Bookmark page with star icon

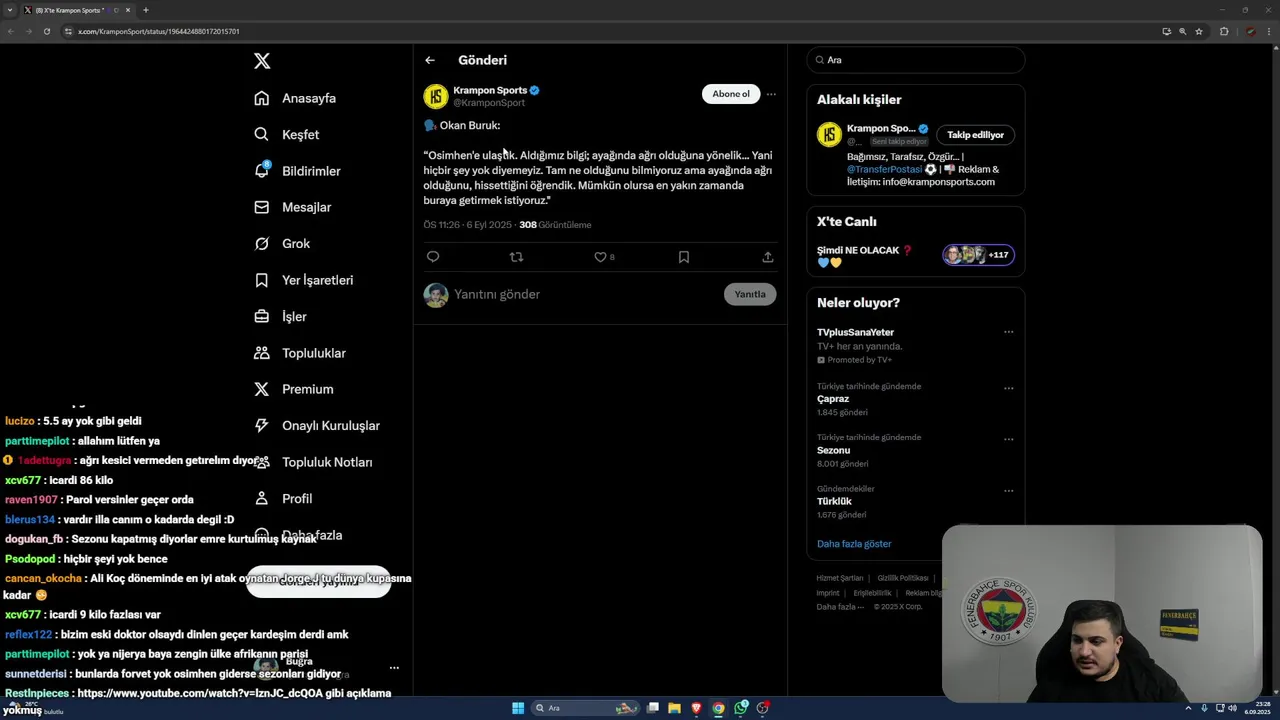[1199, 31]
